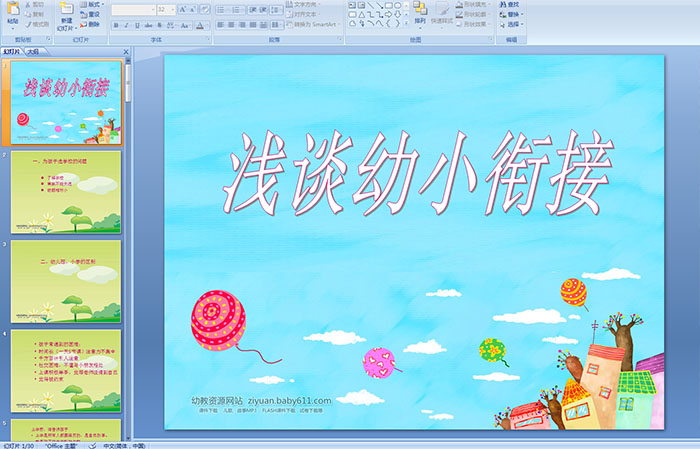This screenshot has height=449, width=700.
Task: Click the Bullets list icon
Action: point(222,9)
